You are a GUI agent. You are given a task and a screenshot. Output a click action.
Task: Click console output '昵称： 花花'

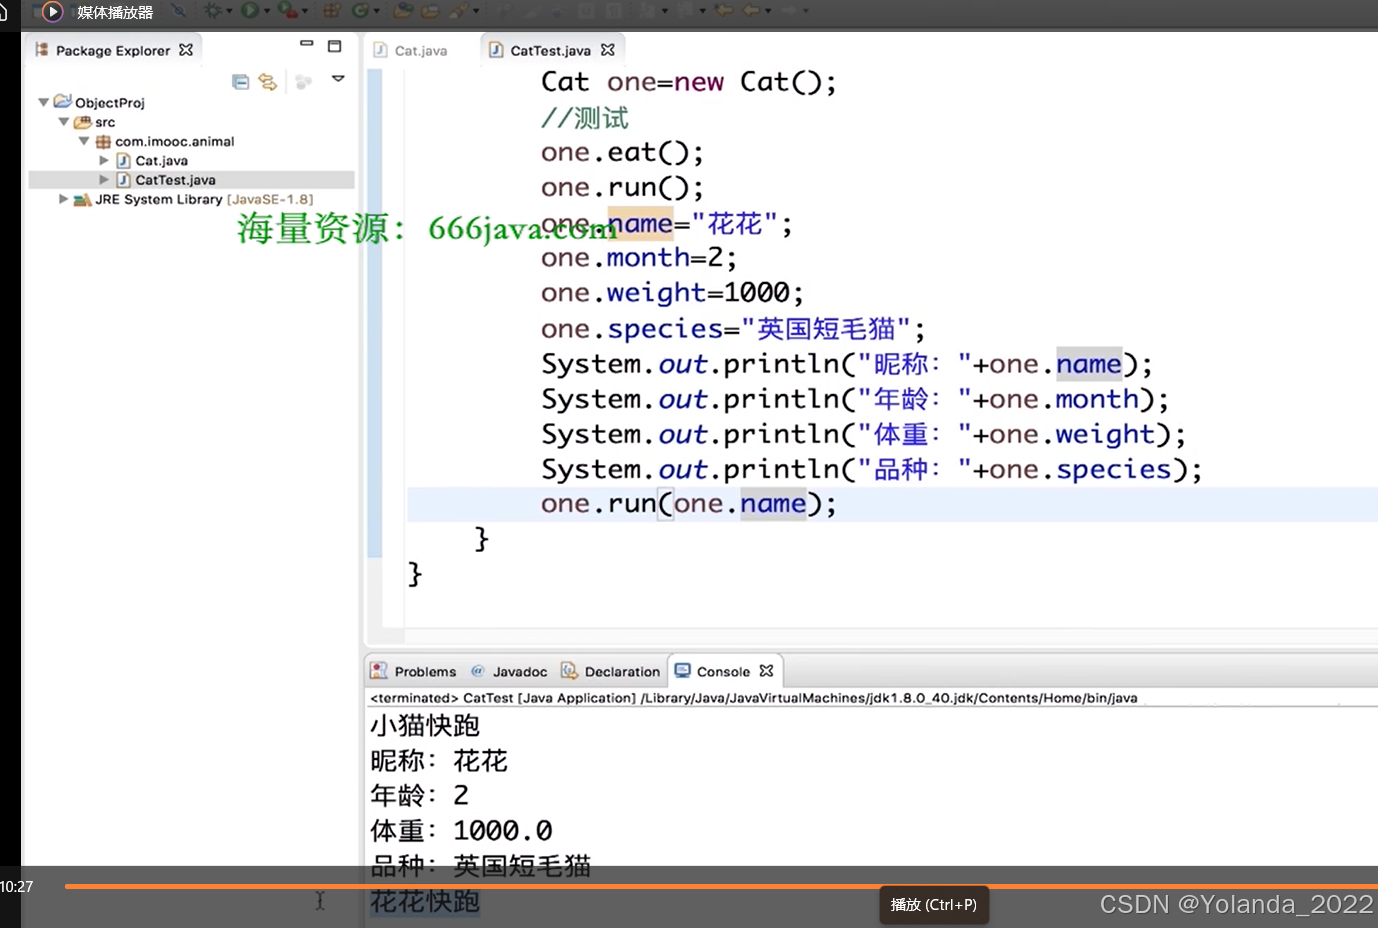(x=439, y=761)
